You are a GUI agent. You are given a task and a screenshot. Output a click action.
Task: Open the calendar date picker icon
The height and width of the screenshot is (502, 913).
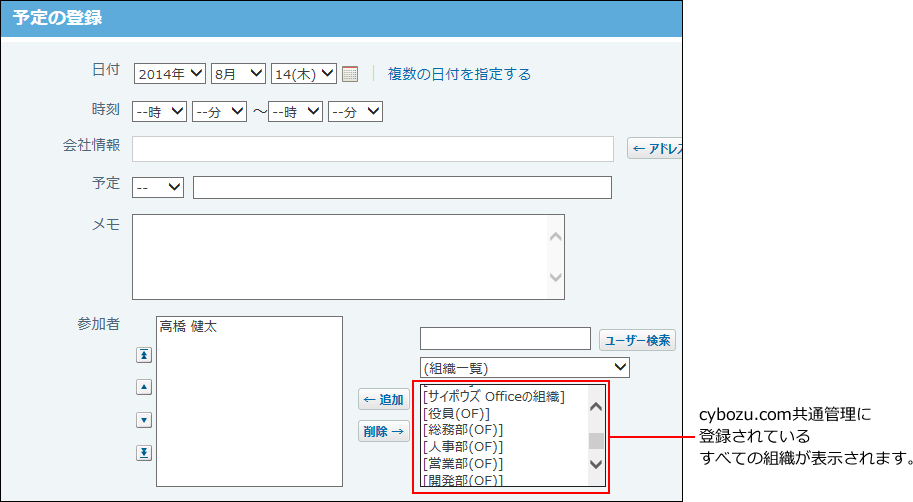click(350, 74)
